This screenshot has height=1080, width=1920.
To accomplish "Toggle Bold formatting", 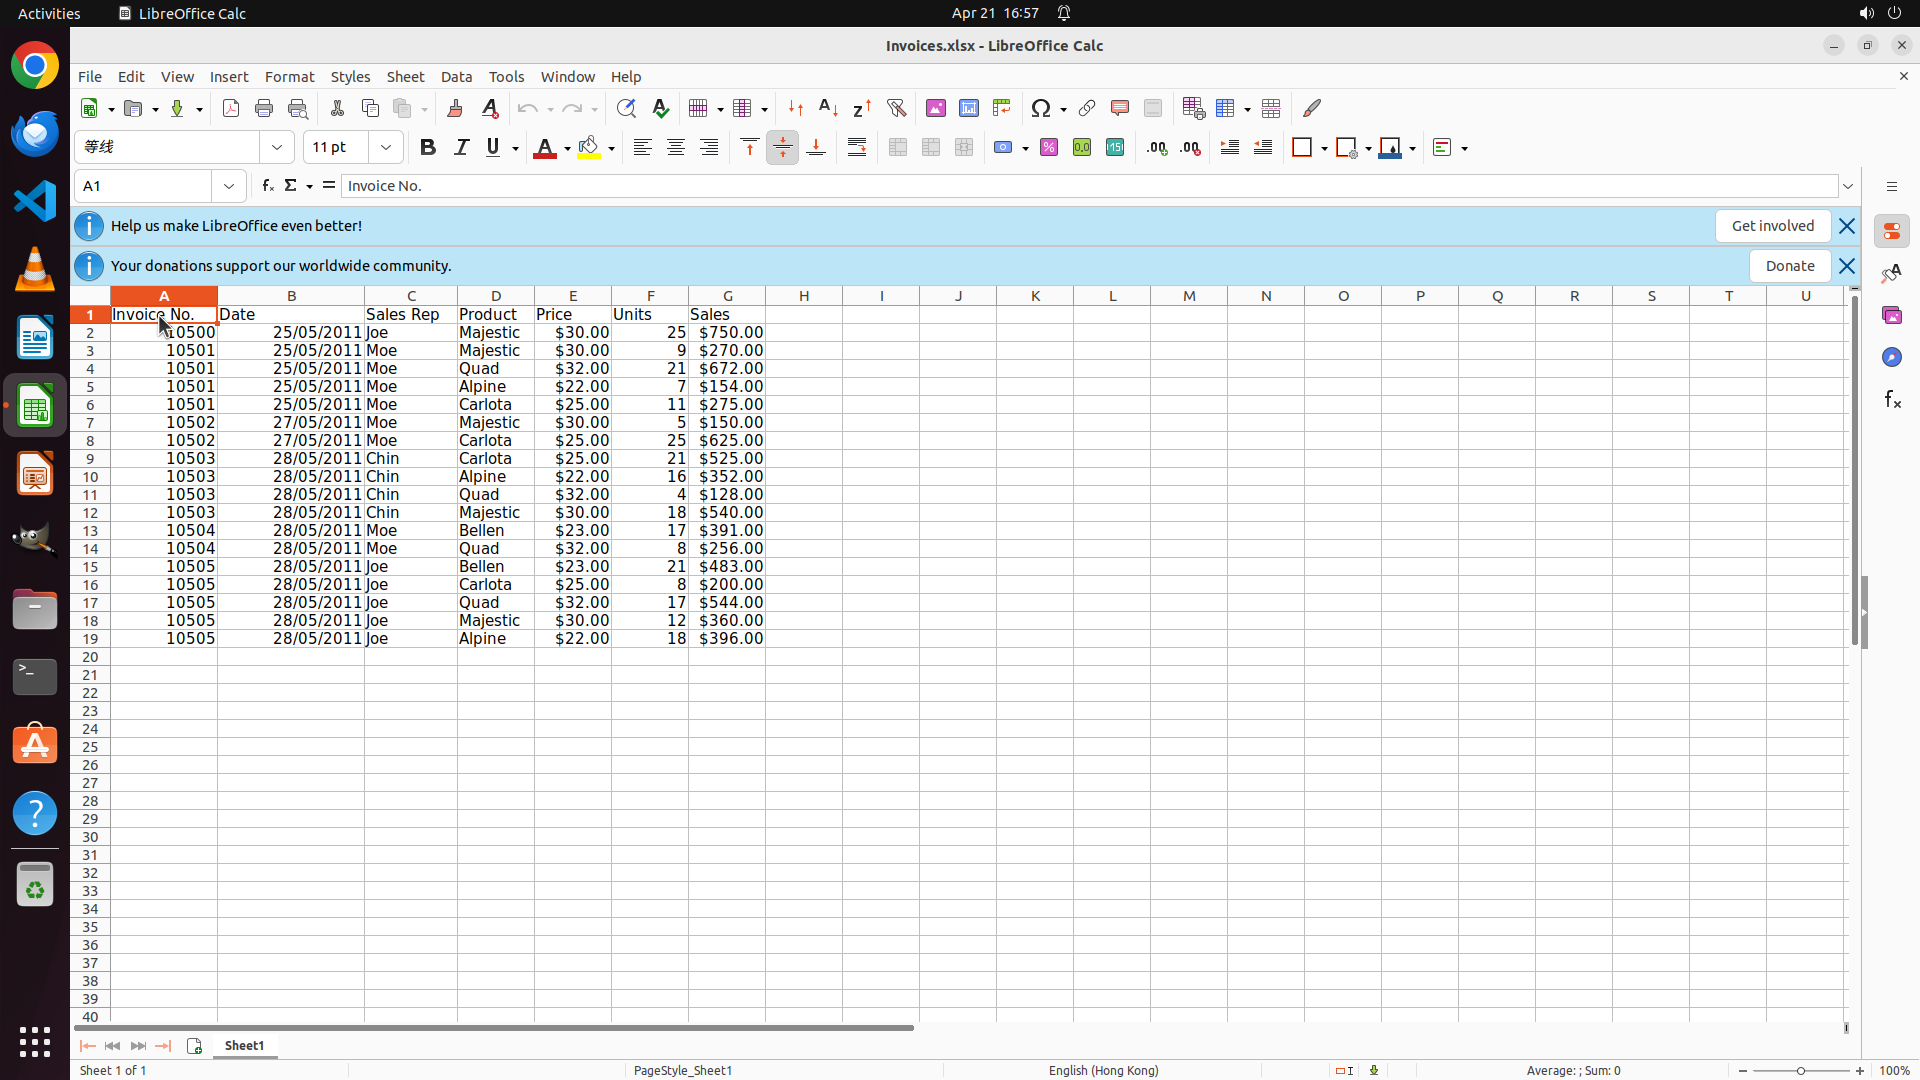I will click(428, 148).
